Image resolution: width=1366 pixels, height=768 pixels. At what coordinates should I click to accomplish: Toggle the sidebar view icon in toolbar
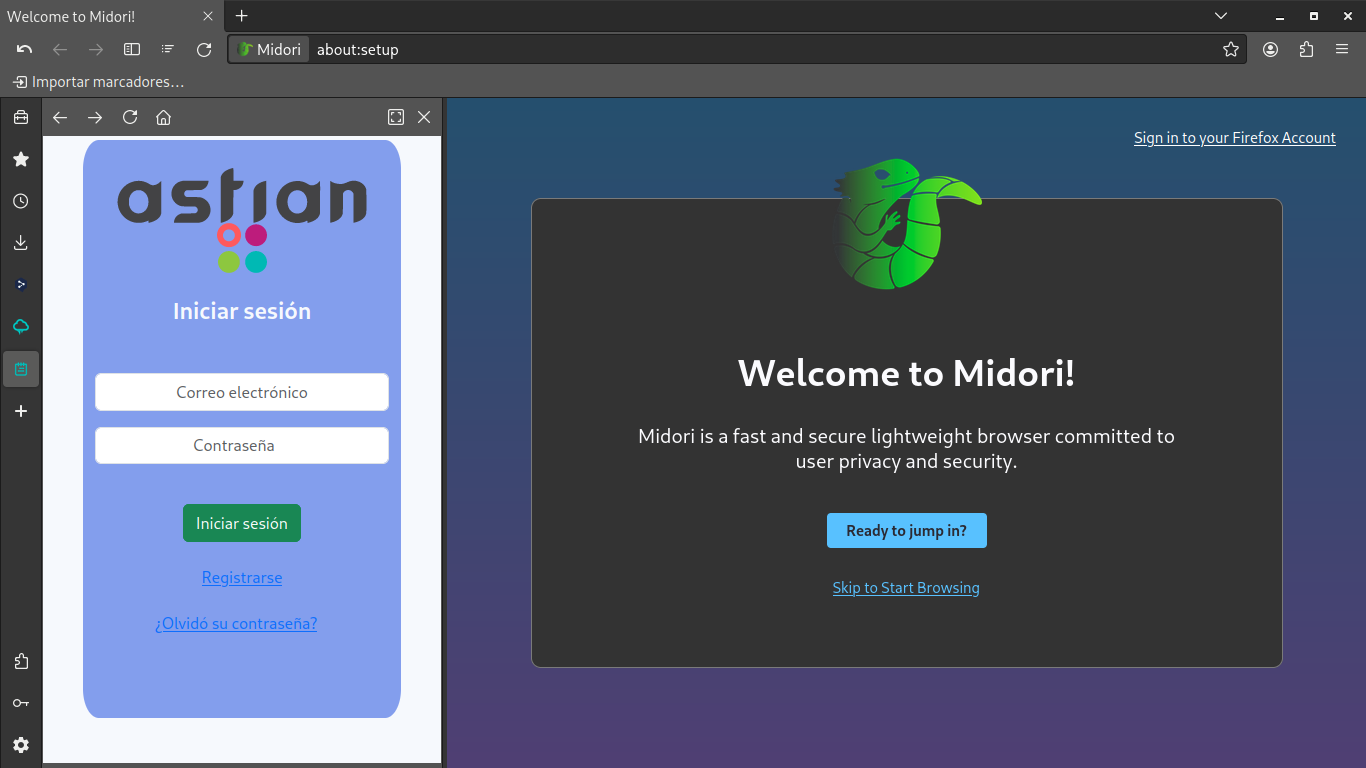click(131, 49)
